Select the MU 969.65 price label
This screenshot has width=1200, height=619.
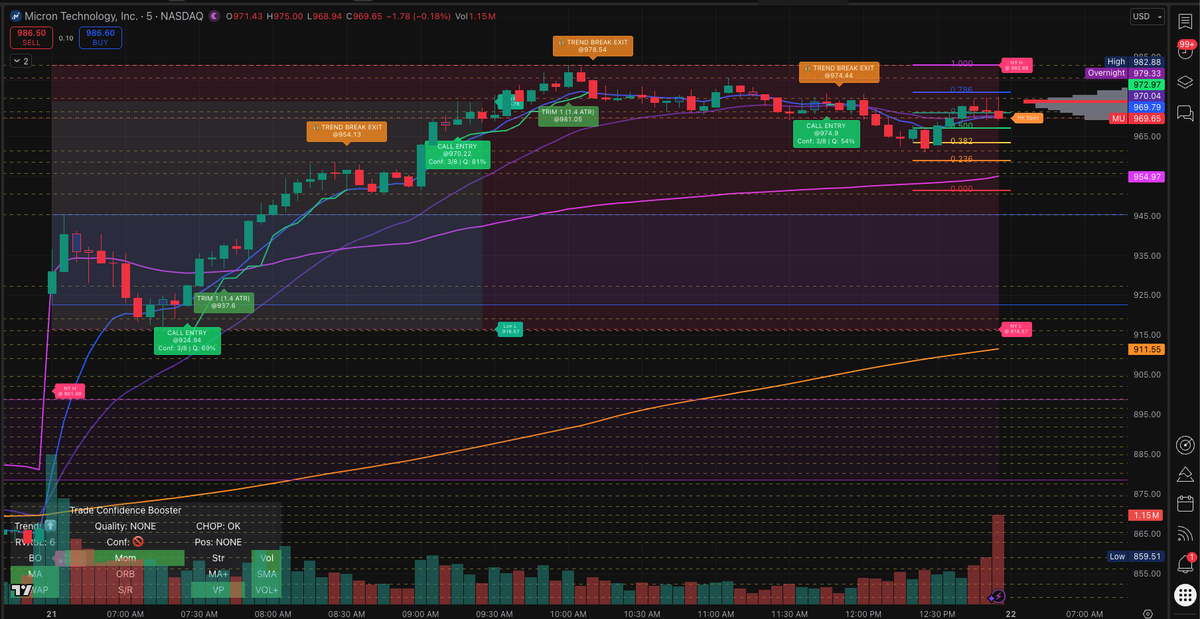(x=1137, y=118)
